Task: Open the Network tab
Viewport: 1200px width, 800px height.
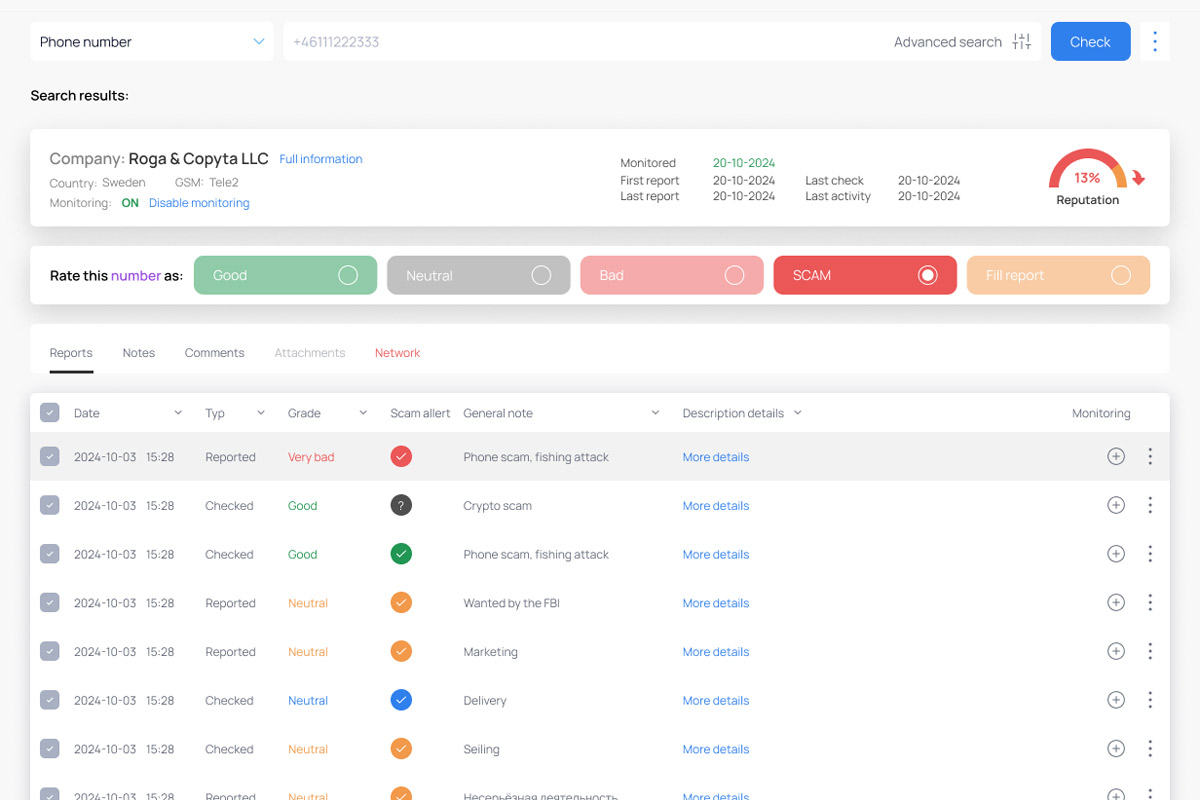Action: coord(397,353)
